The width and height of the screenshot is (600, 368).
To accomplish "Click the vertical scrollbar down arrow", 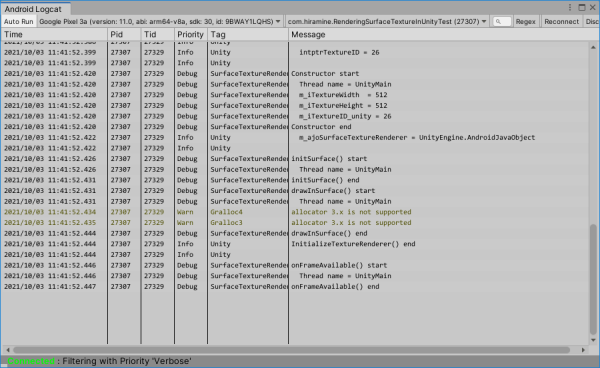I will pyautogui.click(x=593, y=340).
